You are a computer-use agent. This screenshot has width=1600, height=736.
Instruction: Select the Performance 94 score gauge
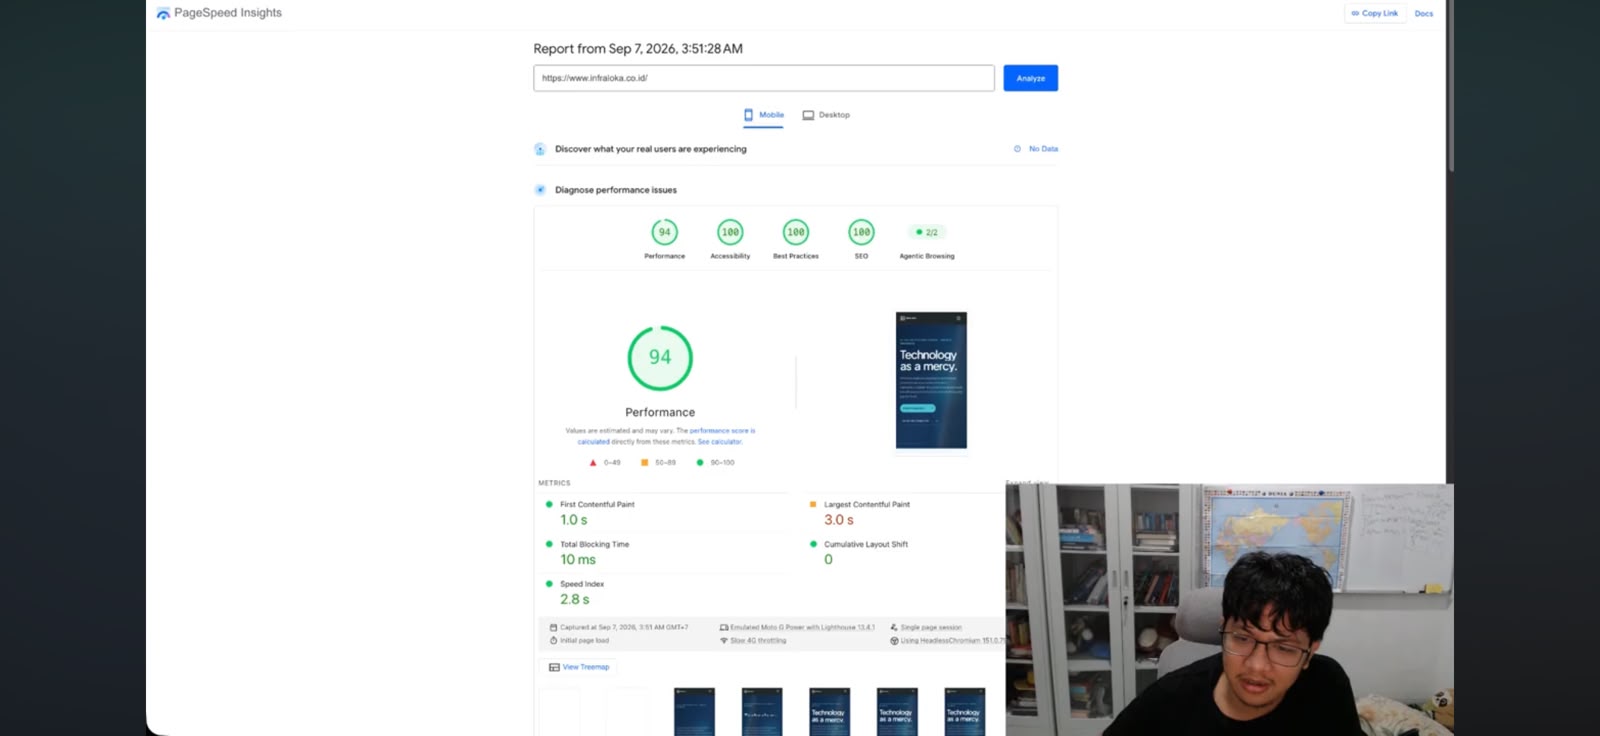pyautogui.click(x=665, y=232)
